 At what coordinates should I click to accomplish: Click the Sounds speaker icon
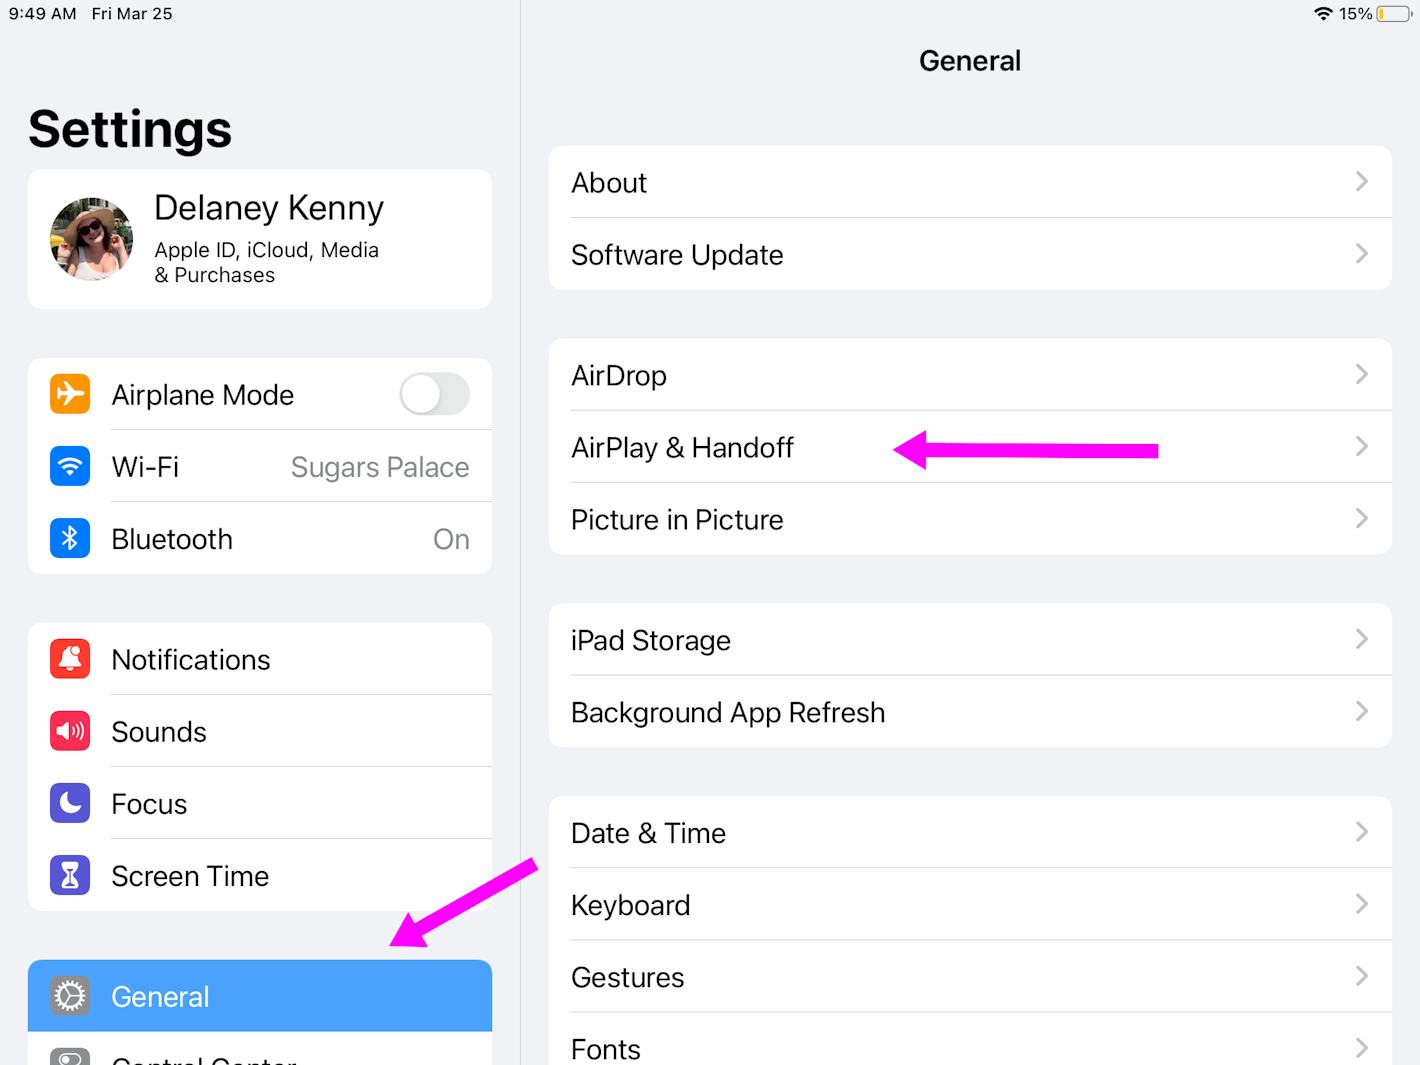pyautogui.click(x=69, y=731)
